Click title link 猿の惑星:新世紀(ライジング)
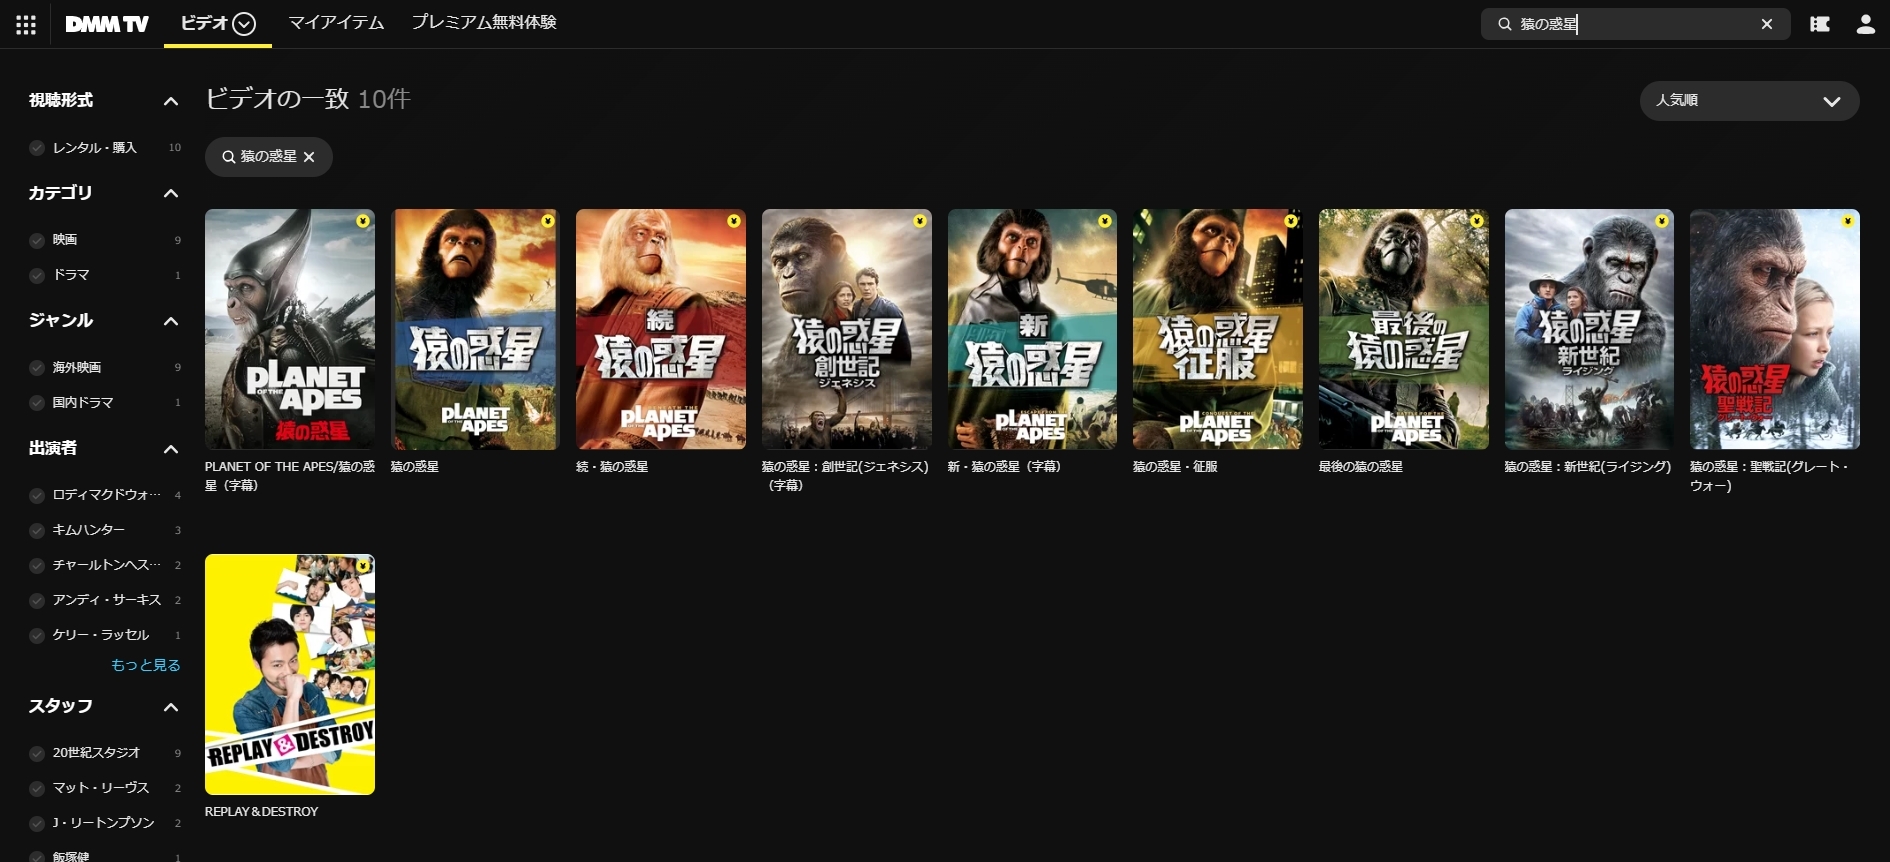Image resolution: width=1890 pixels, height=862 pixels. click(x=1588, y=467)
